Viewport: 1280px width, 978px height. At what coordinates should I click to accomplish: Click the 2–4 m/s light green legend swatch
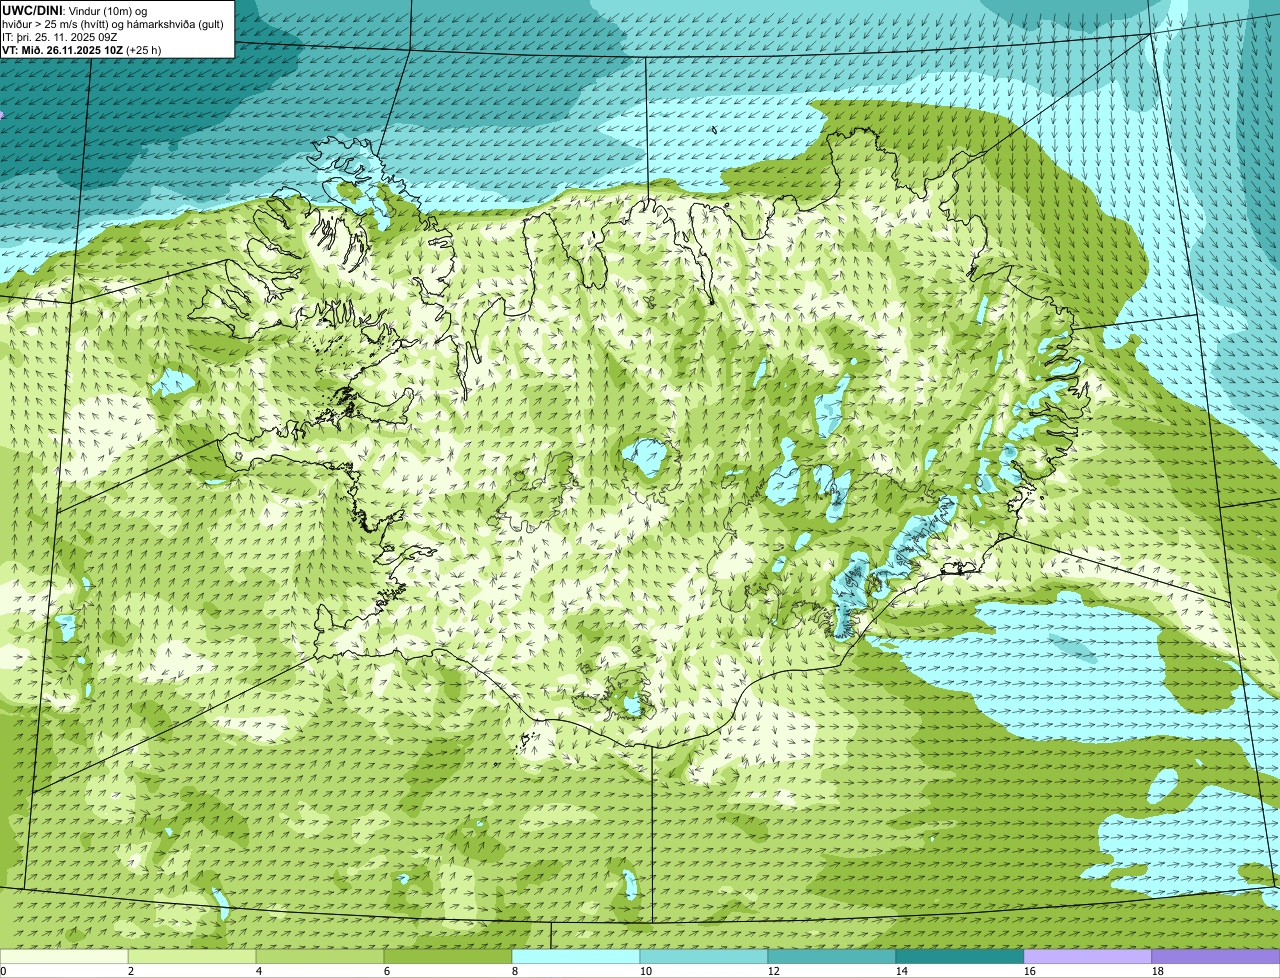(x=192, y=957)
